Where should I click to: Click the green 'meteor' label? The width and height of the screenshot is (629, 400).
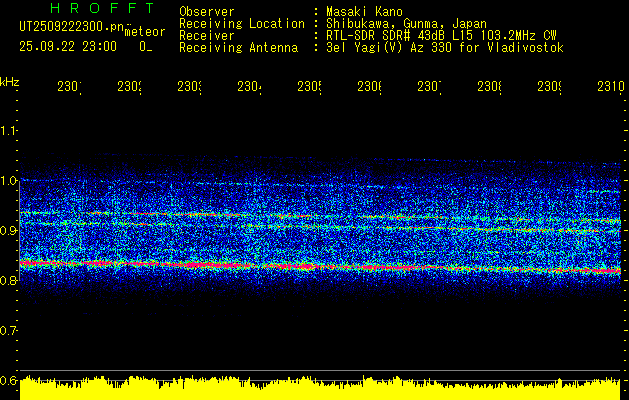pyautogui.click(x=145, y=32)
